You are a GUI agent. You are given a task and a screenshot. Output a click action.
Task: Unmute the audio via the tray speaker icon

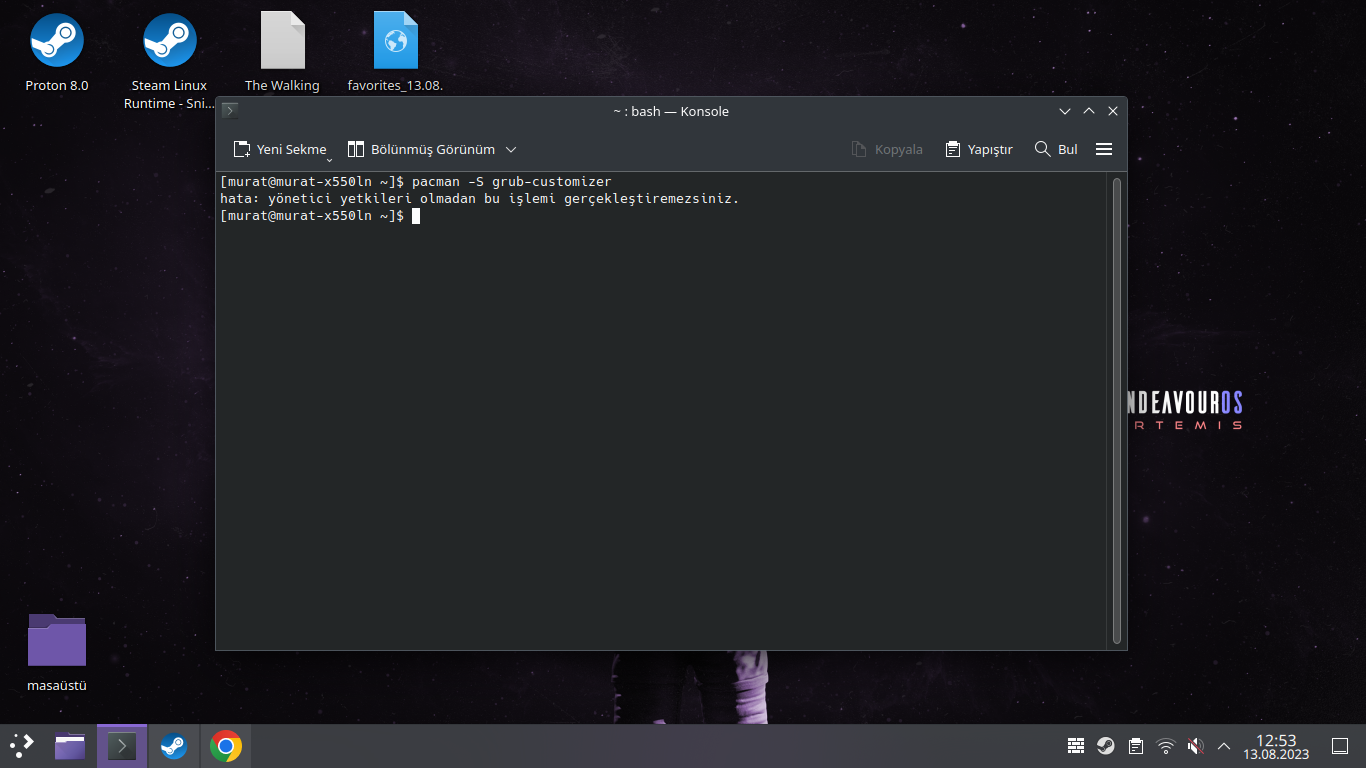tap(1195, 745)
